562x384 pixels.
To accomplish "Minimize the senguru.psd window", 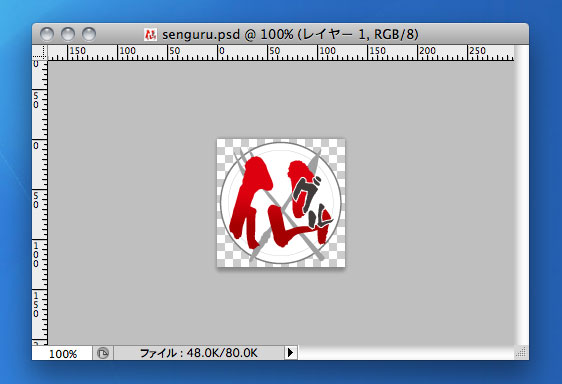I will point(68,34).
